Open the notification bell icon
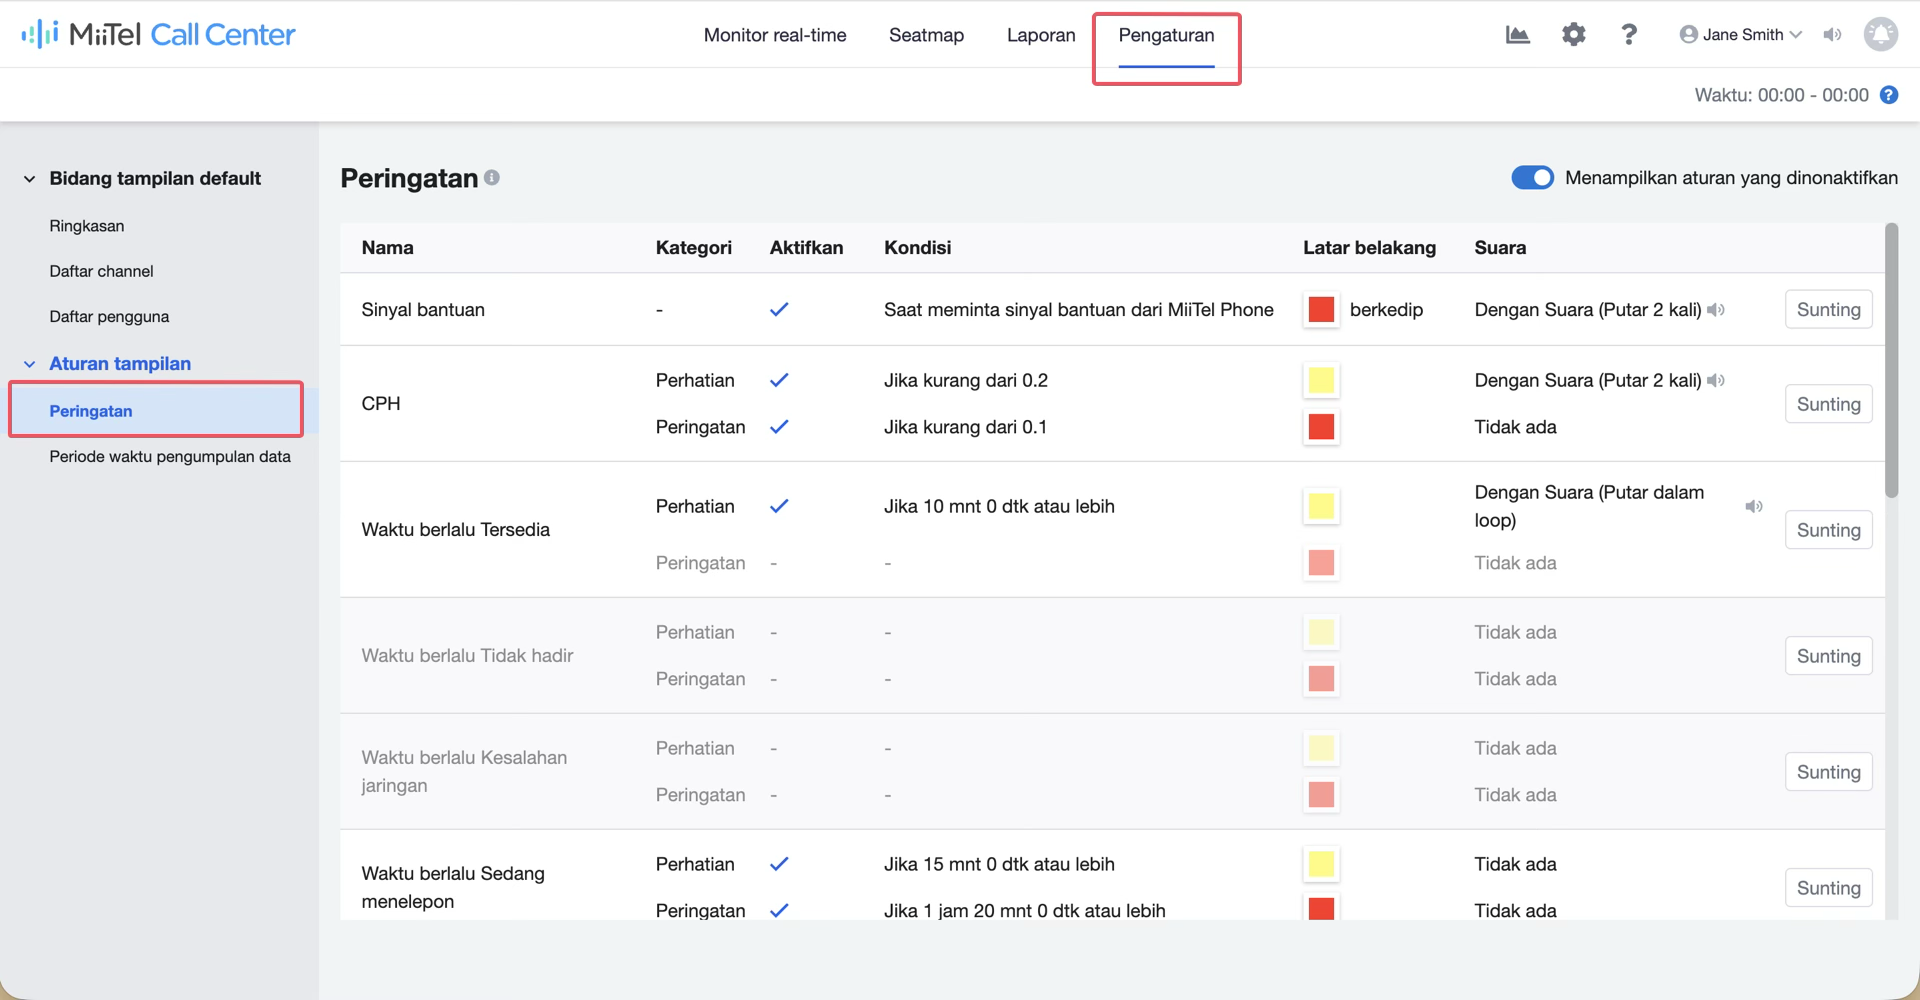This screenshot has width=1920, height=1000. pos(1880,35)
